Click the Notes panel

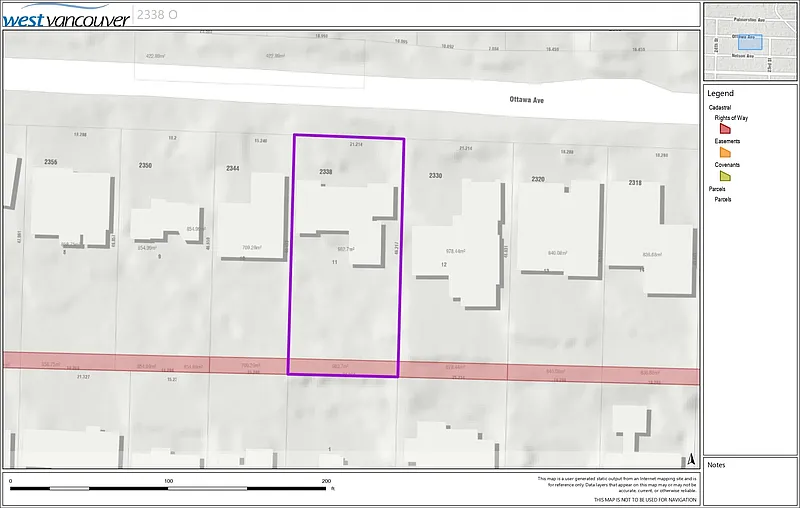coord(750,483)
